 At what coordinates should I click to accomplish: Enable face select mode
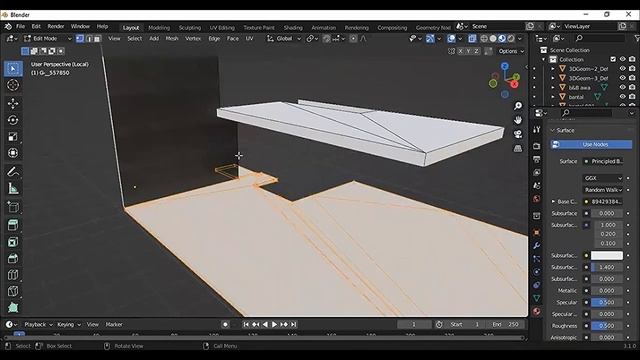tap(97, 39)
